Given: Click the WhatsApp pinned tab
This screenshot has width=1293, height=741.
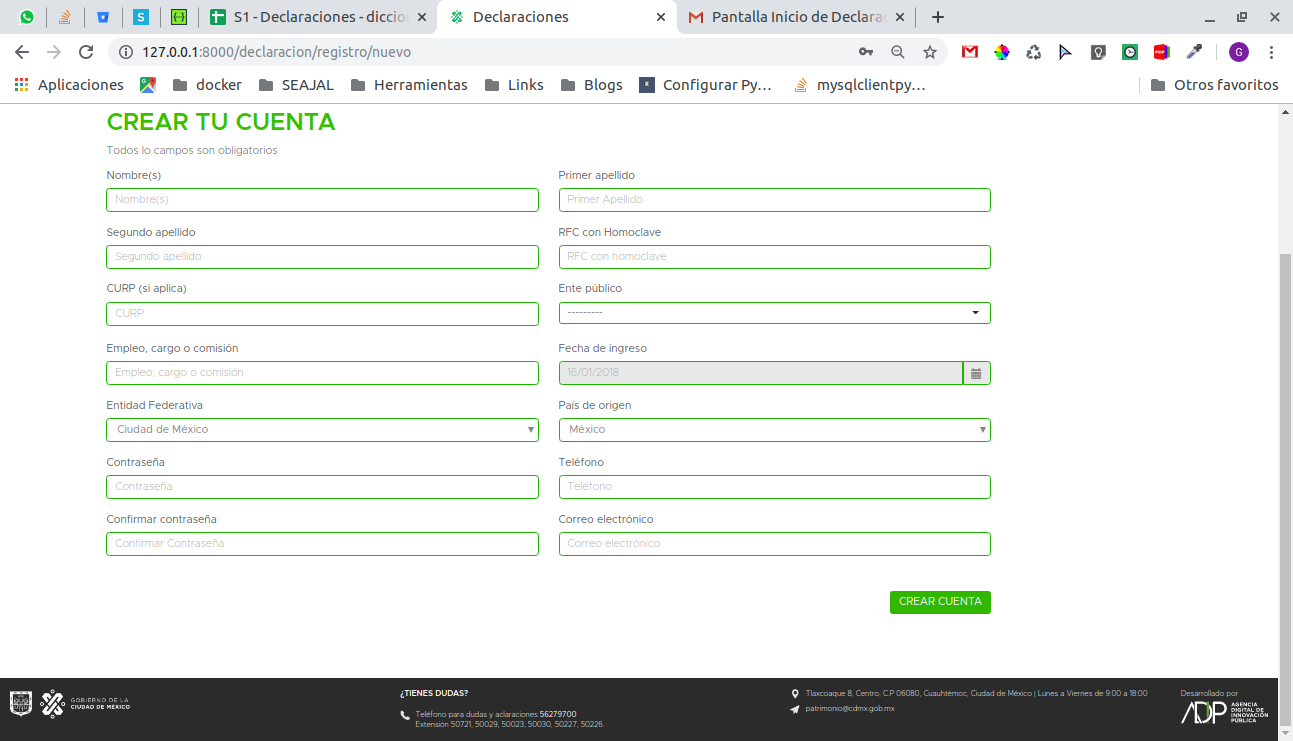Looking at the screenshot, I should point(27,17).
